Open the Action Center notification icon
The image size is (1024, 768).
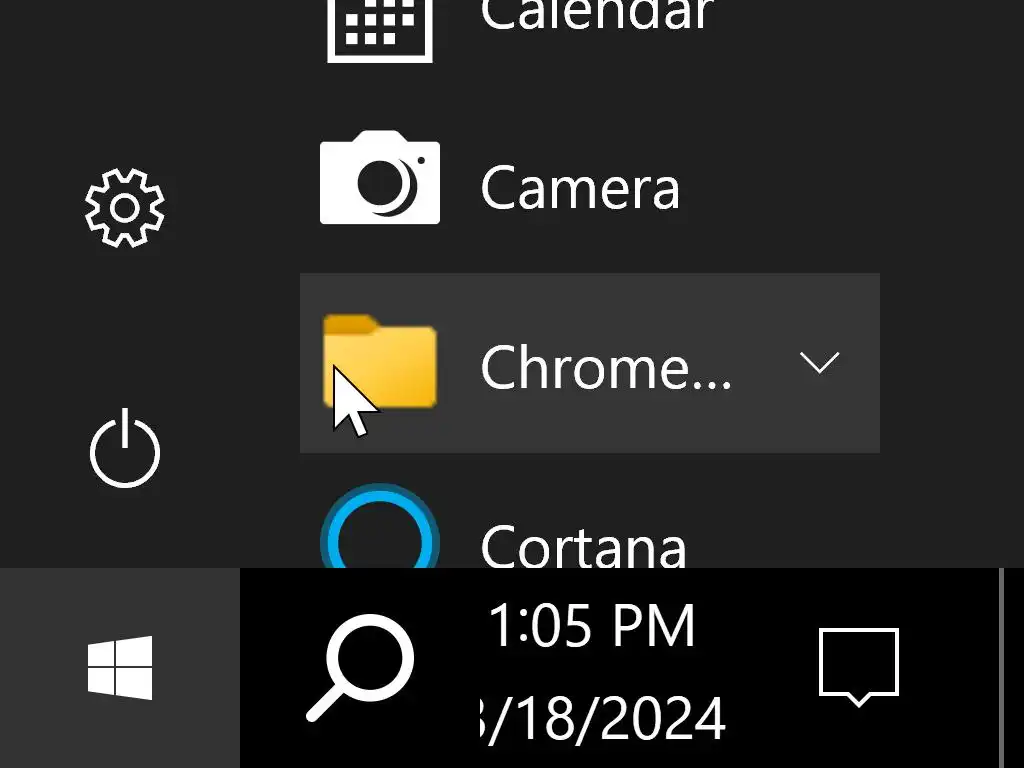[x=859, y=667]
